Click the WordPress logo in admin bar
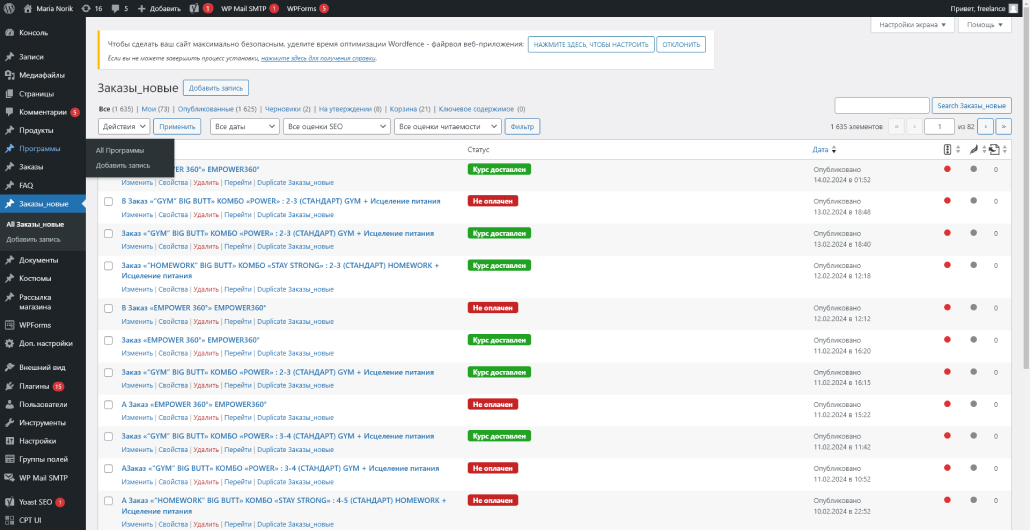Image resolution: width=1030 pixels, height=530 pixels. point(10,8)
